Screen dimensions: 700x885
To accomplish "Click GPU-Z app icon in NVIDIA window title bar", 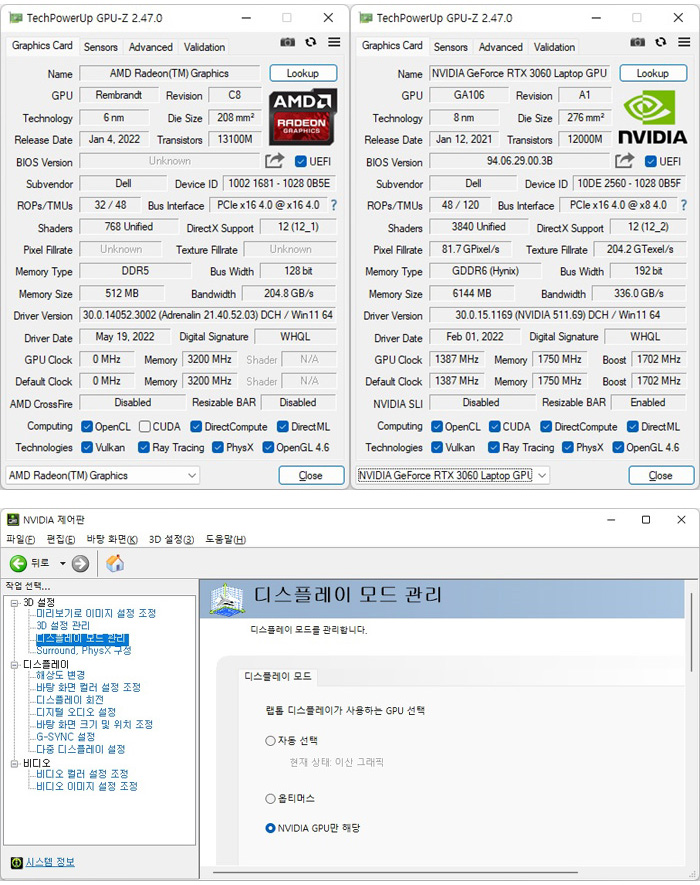I will coord(366,18).
